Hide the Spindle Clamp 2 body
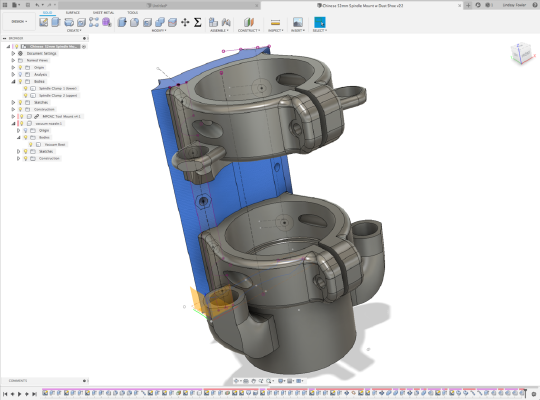This screenshot has width=540, height=400. (x=25, y=95)
